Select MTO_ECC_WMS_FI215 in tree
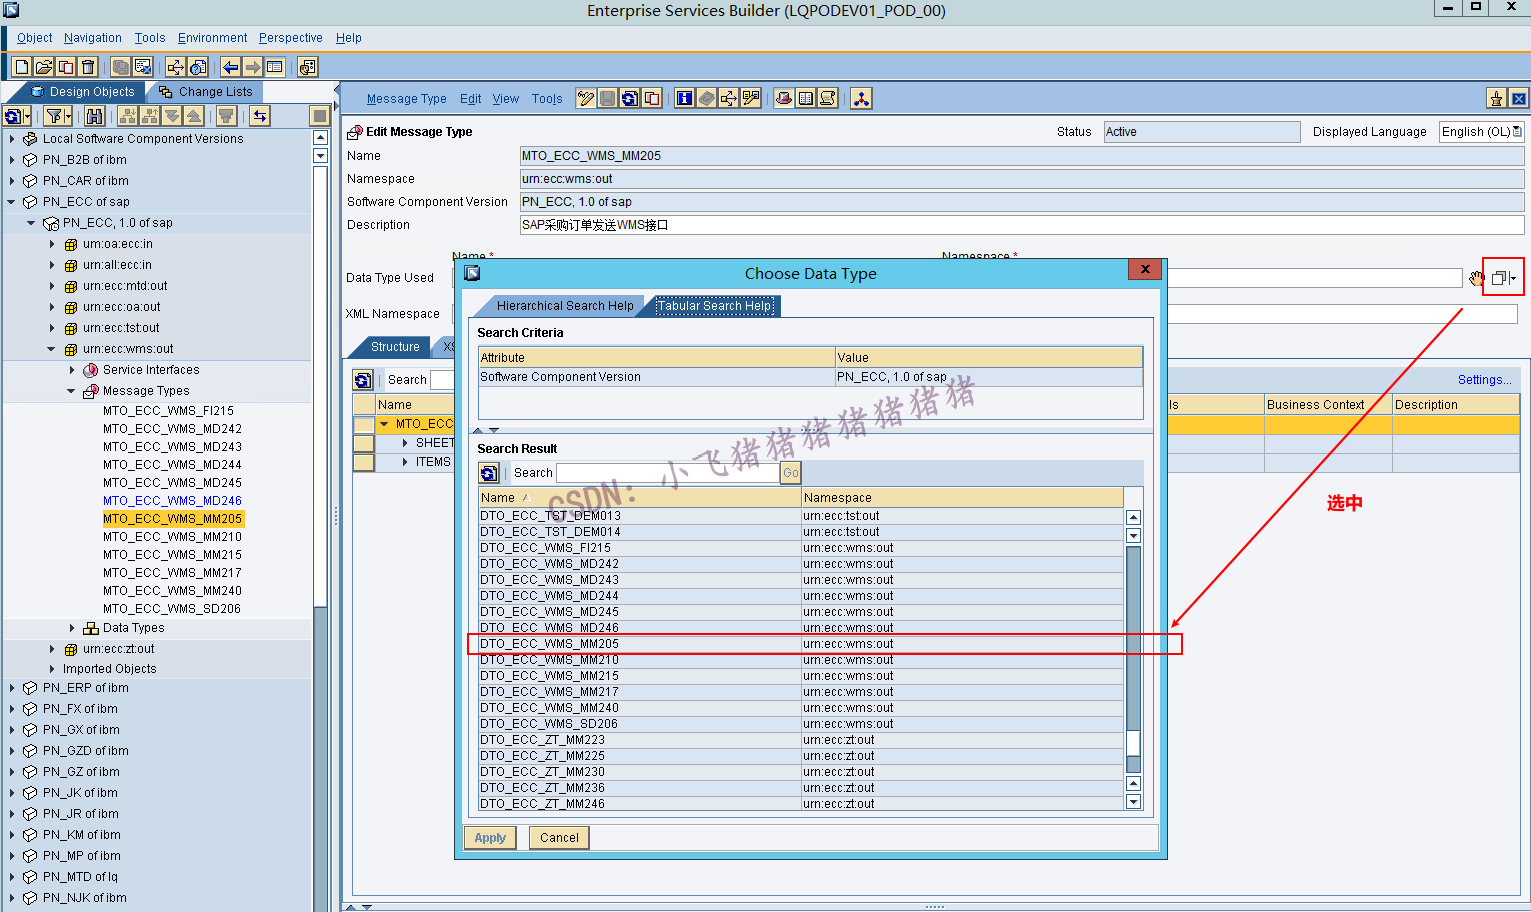Image resolution: width=1531 pixels, height=912 pixels. [x=168, y=411]
